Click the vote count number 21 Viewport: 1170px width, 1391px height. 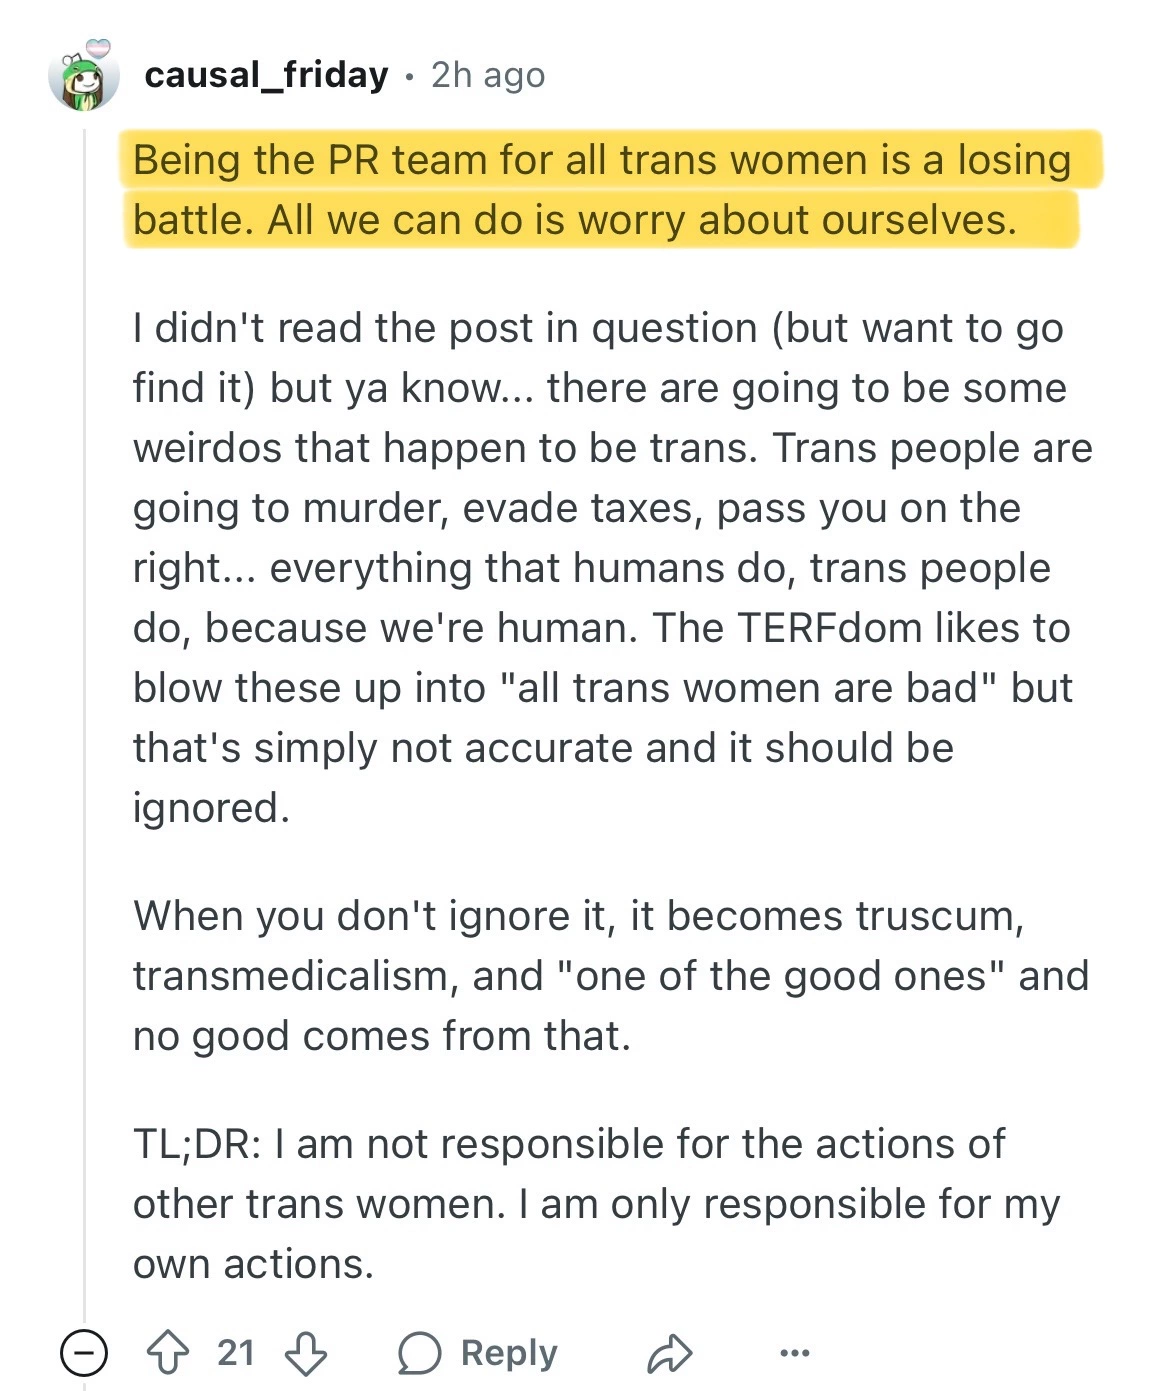pyautogui.click(x=236, y=1353)
